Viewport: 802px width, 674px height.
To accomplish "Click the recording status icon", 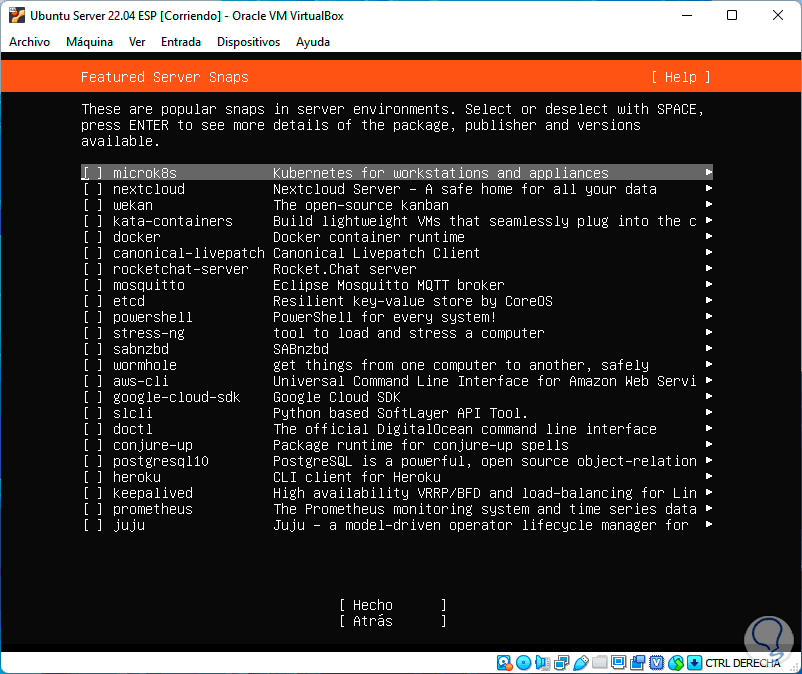I will (x=638, y=663).
